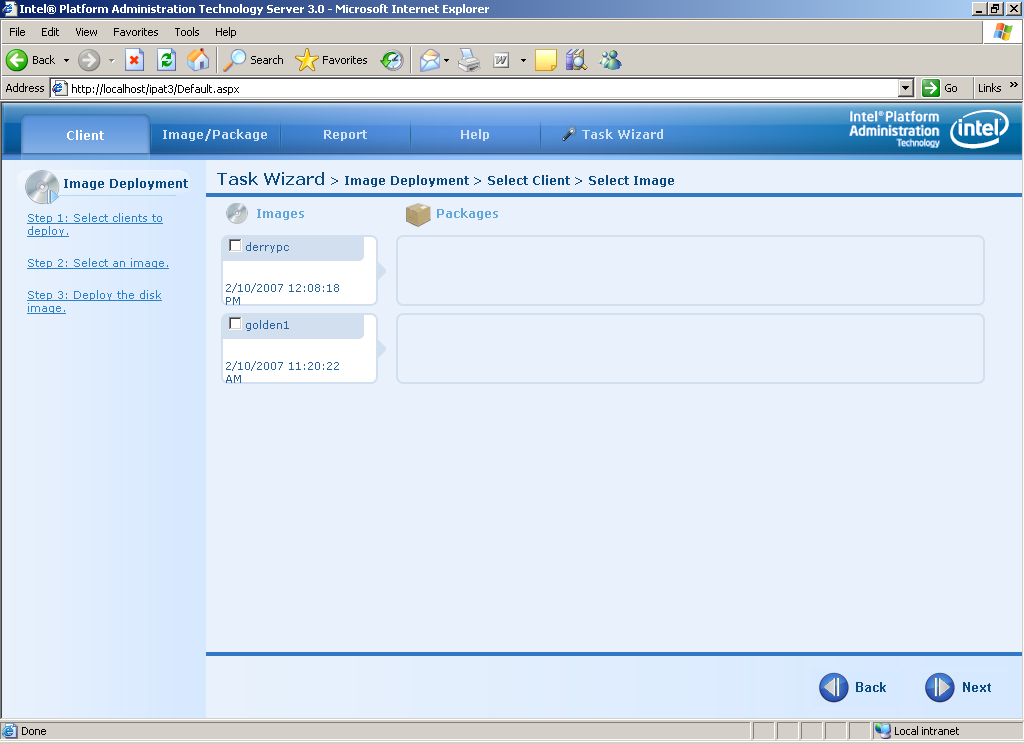The image size is (1024, 744).
Task: Stop page loading with the red X icon
Action: point(134,60)
